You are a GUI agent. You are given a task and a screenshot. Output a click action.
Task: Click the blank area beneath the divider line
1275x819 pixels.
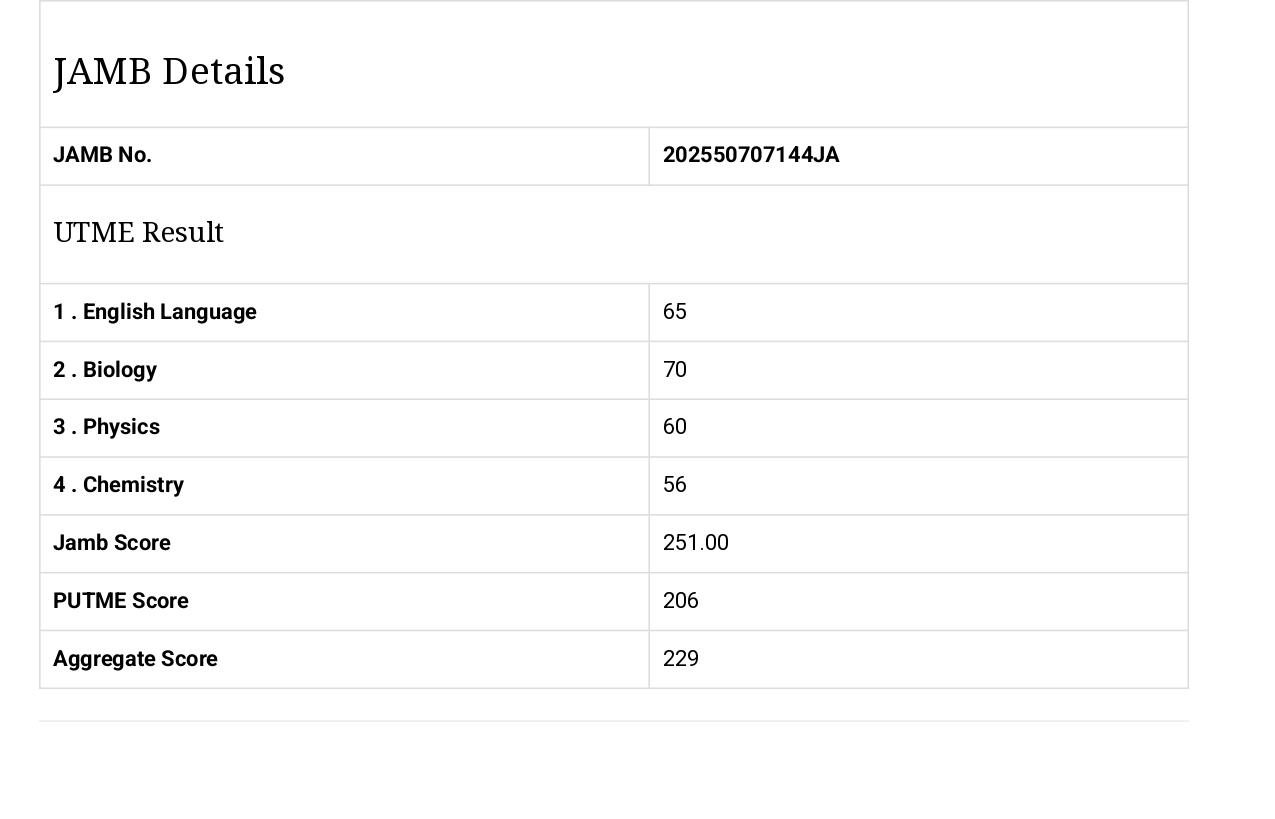pos(614,770)
